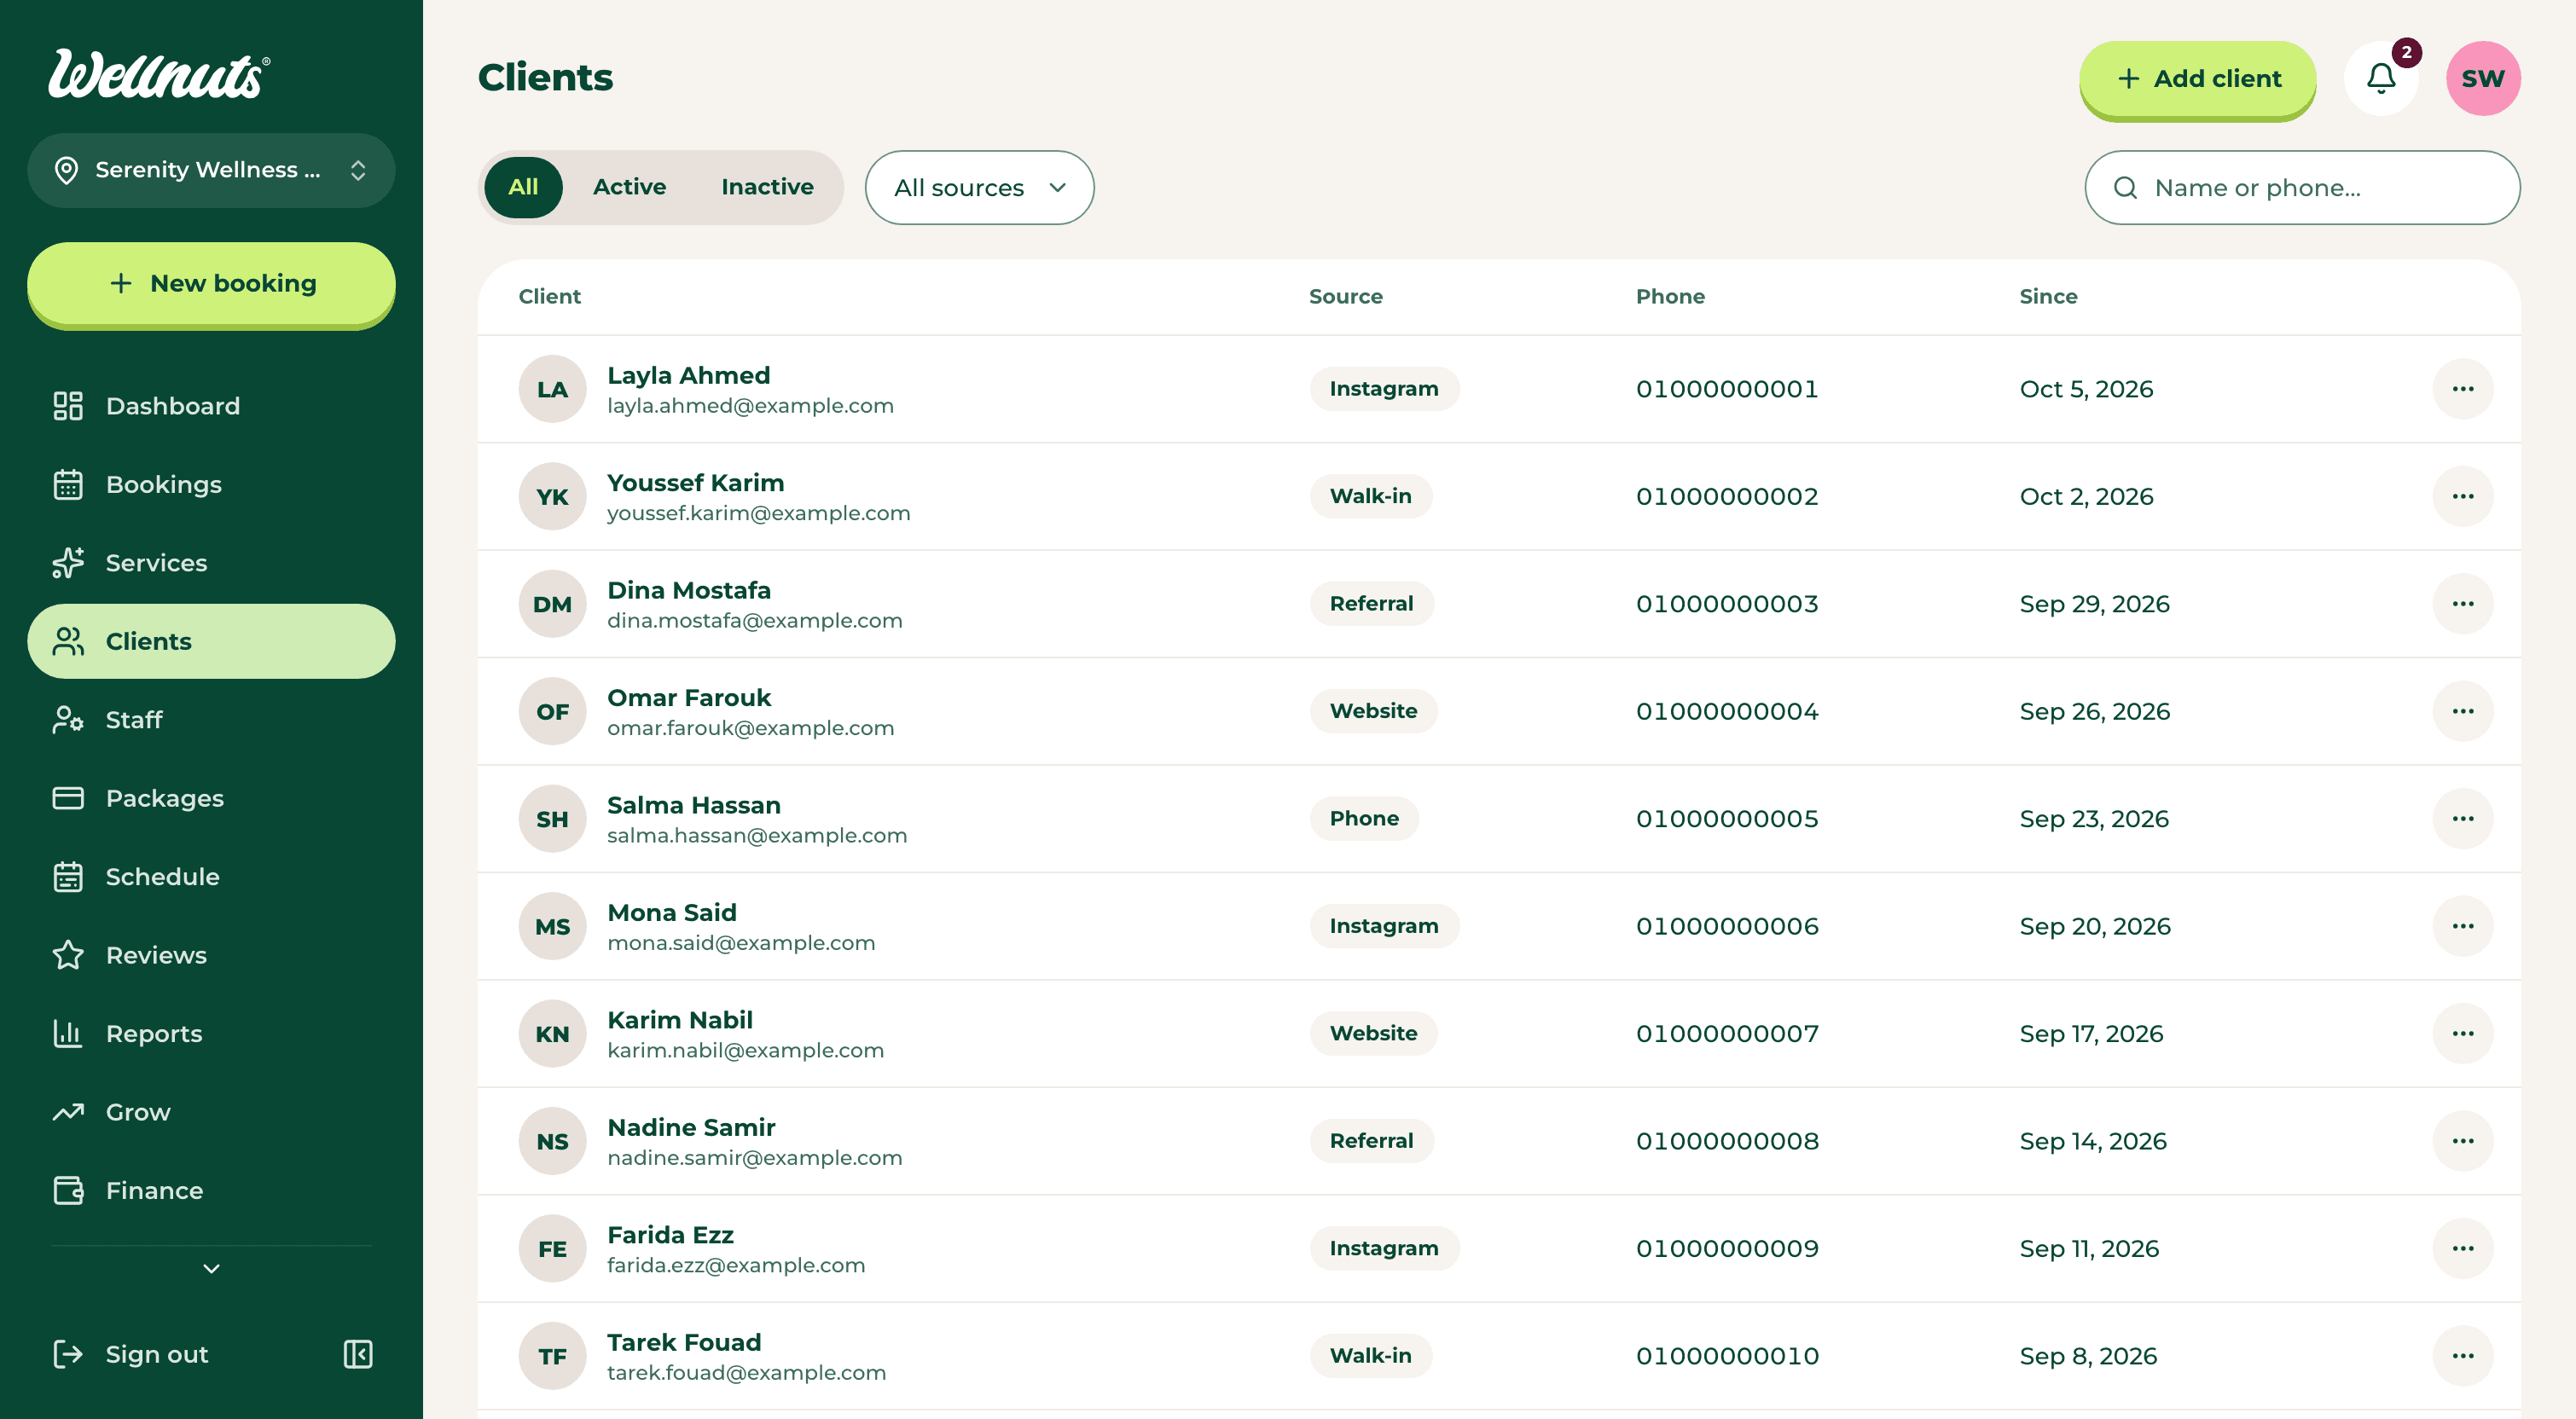Open the All sources dropdown
Screen dimensions: 2576x1419
click(979, 188)
